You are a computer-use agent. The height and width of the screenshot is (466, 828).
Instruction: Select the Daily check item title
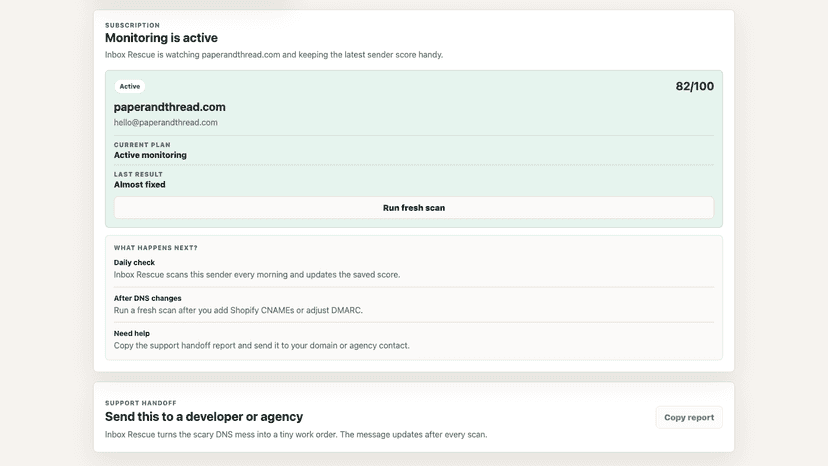click(x=134, y=263)
